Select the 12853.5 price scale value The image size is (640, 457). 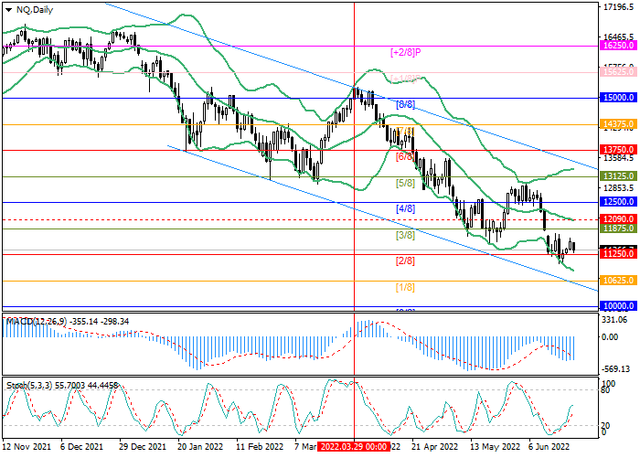620,188
